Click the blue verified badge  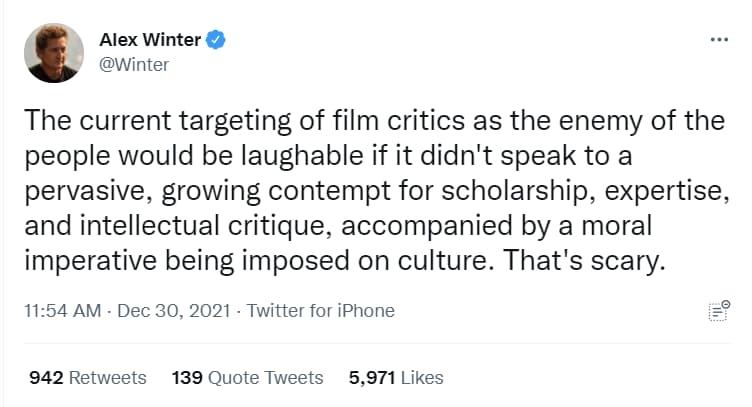(215, 40)
